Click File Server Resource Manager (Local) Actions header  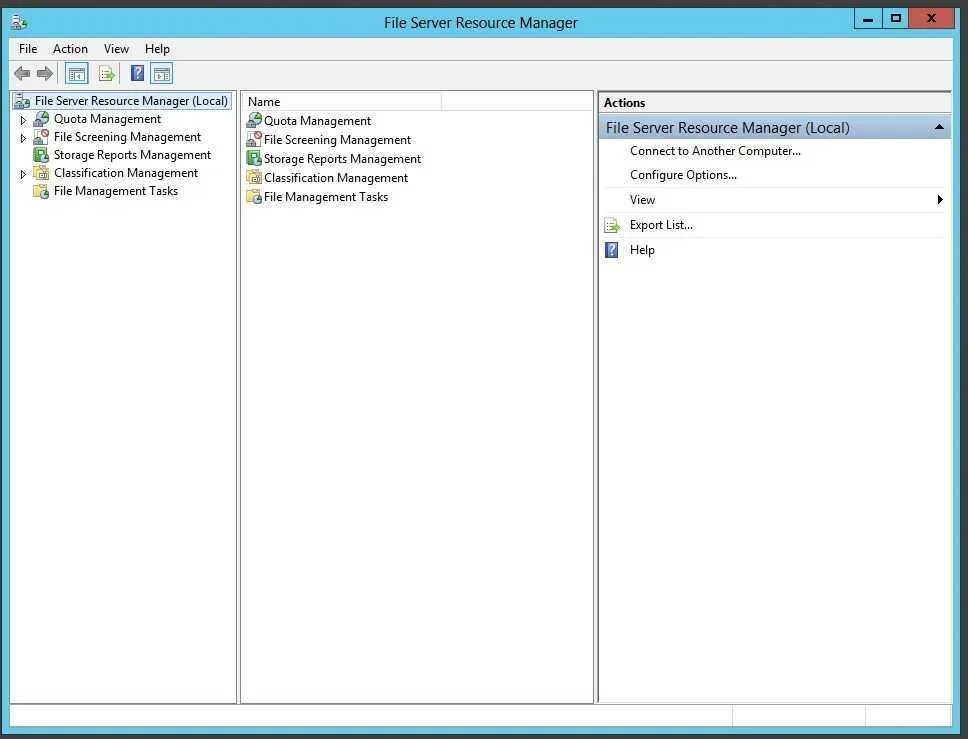click(774, 127)
